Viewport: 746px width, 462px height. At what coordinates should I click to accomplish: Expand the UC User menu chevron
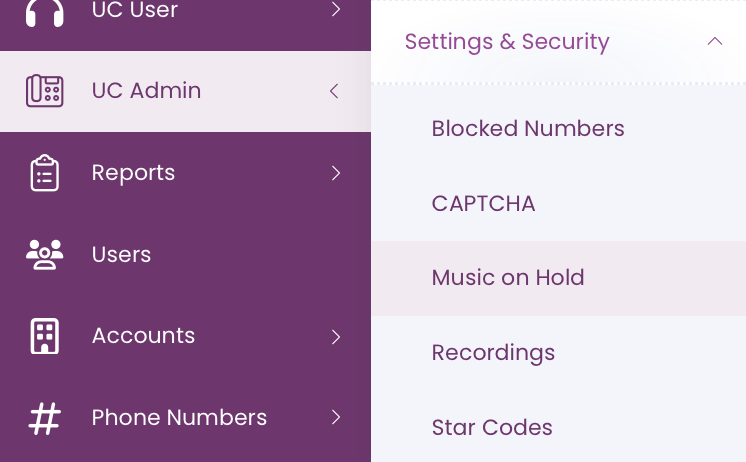(x=336, y=9)
